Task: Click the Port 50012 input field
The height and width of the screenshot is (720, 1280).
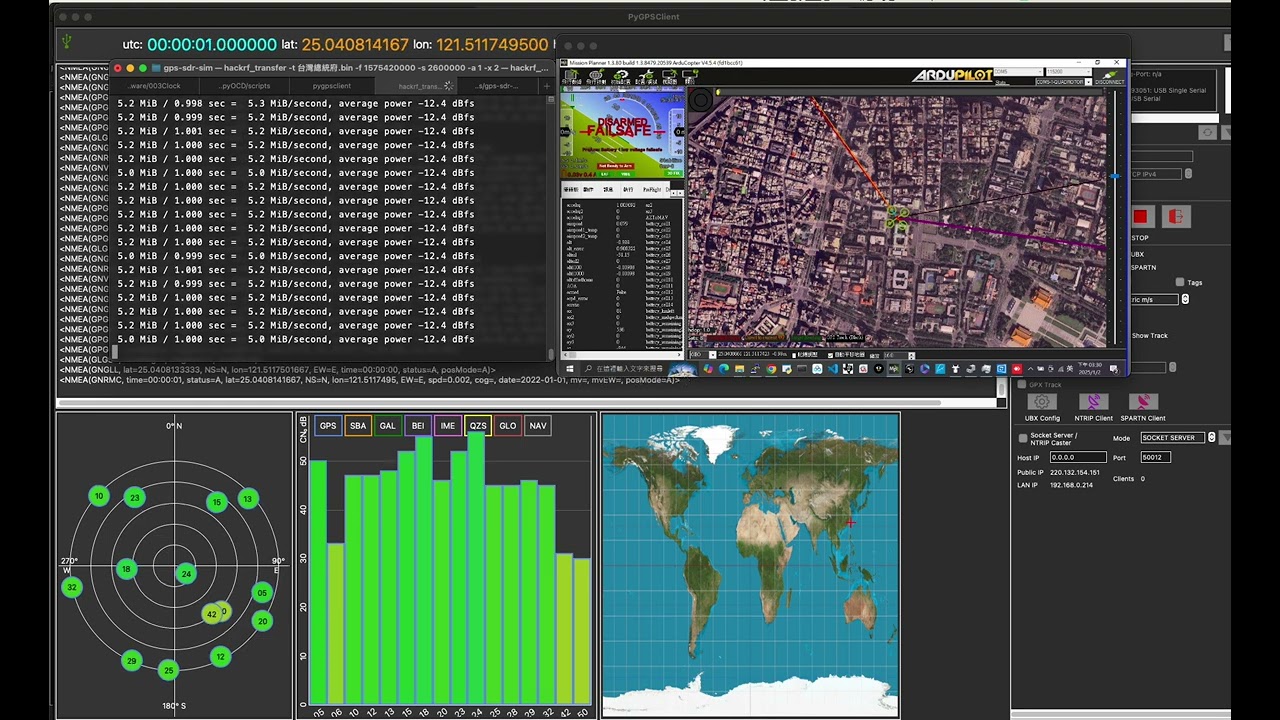Action: [x=1155, y=457]
